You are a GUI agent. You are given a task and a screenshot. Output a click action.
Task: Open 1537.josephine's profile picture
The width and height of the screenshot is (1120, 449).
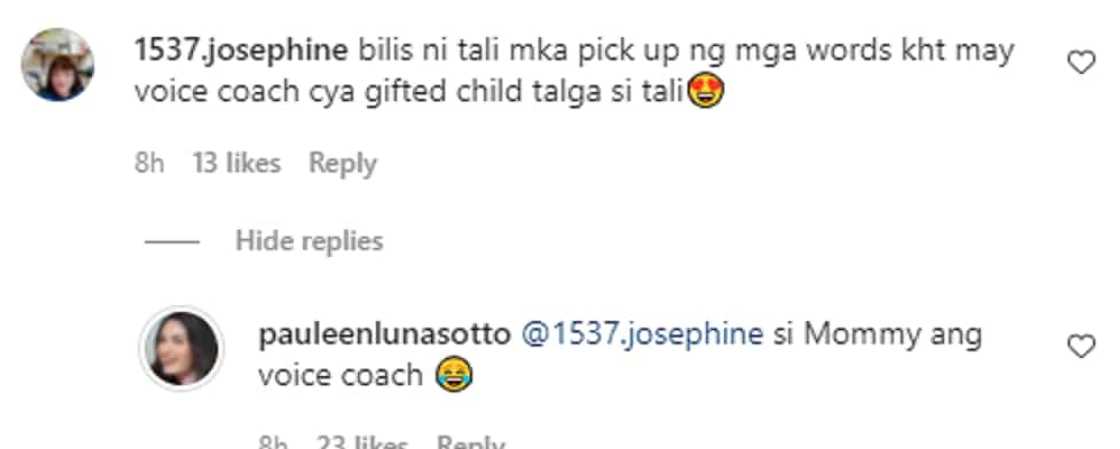click(x=57, y=64)
